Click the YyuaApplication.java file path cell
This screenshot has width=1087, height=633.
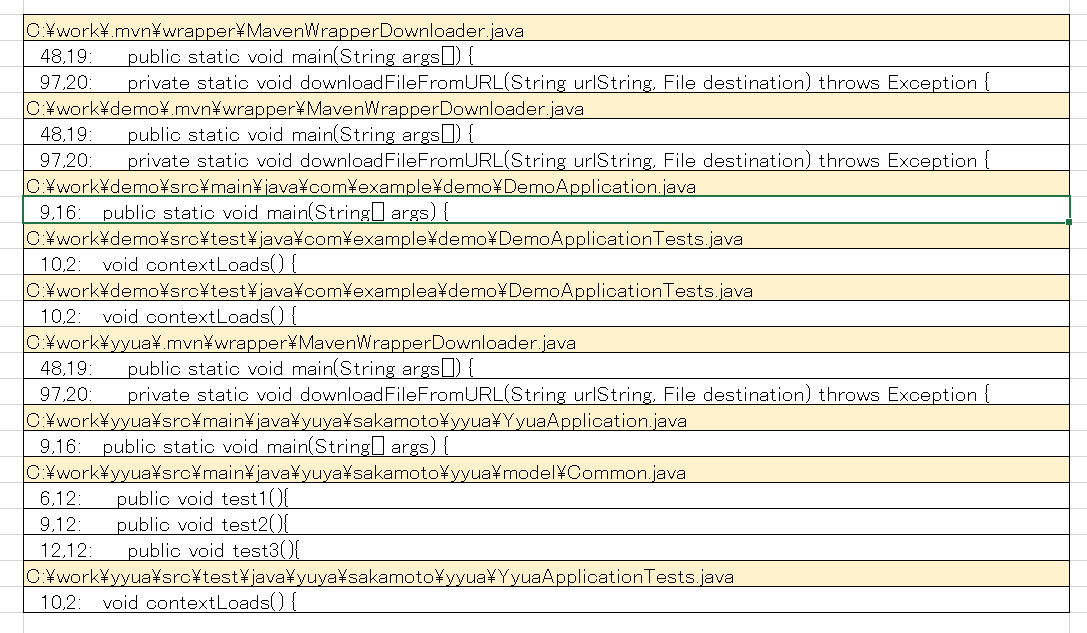546,418
